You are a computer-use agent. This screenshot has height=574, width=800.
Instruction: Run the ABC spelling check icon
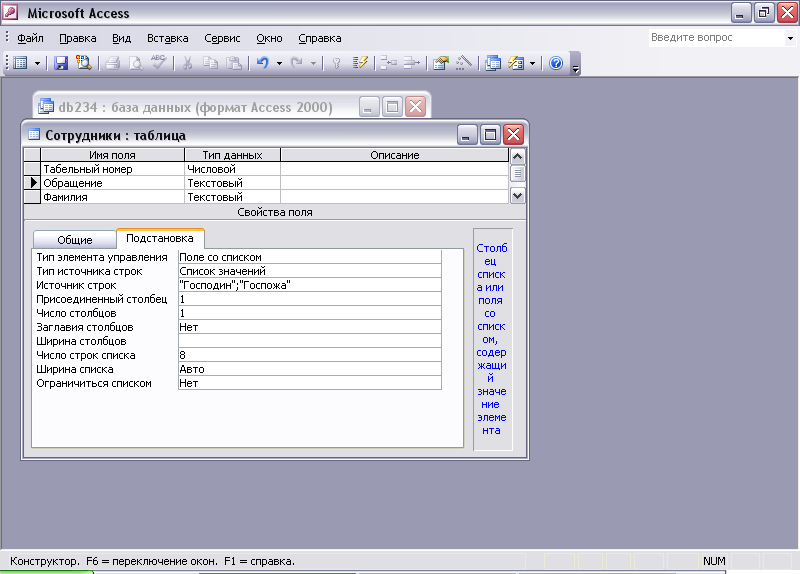click(x=159, y=63)
